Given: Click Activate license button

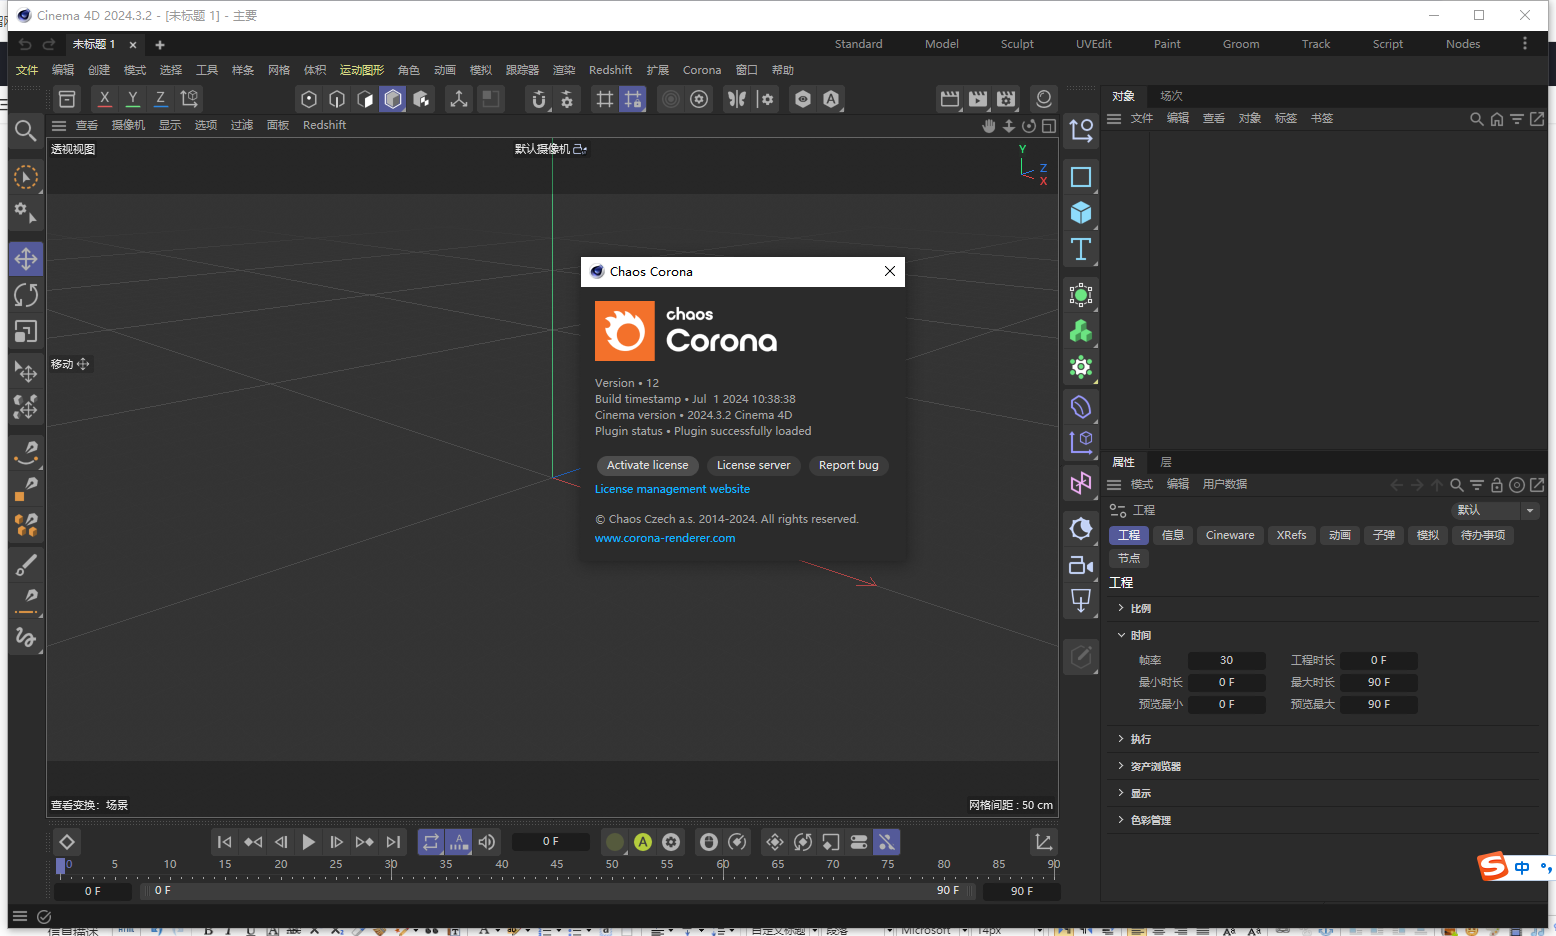Looking at the screenshot, I should [x=647, y=465].
